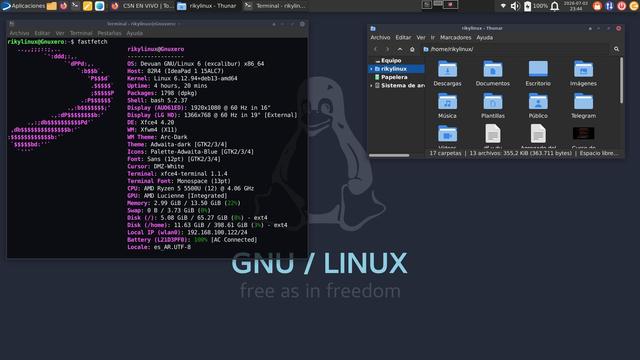Open the red package updater tray icon

[x=597, y=6]
